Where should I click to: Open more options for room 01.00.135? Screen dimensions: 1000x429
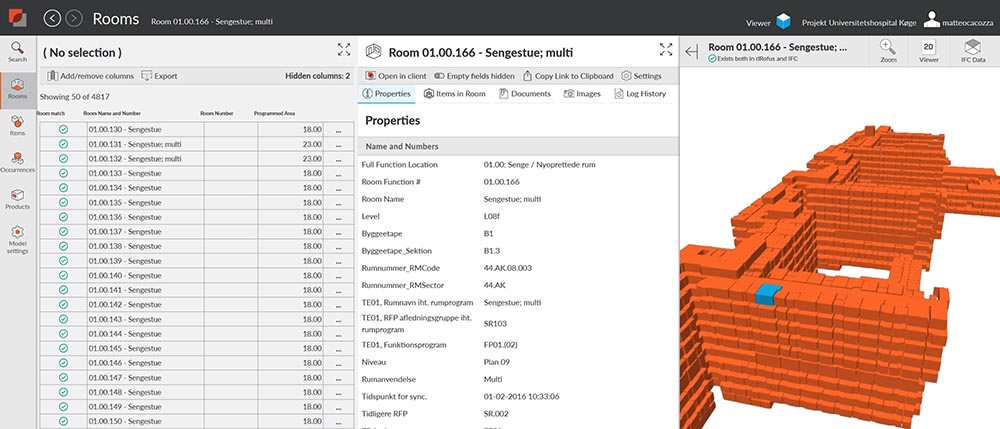point(339,203)
